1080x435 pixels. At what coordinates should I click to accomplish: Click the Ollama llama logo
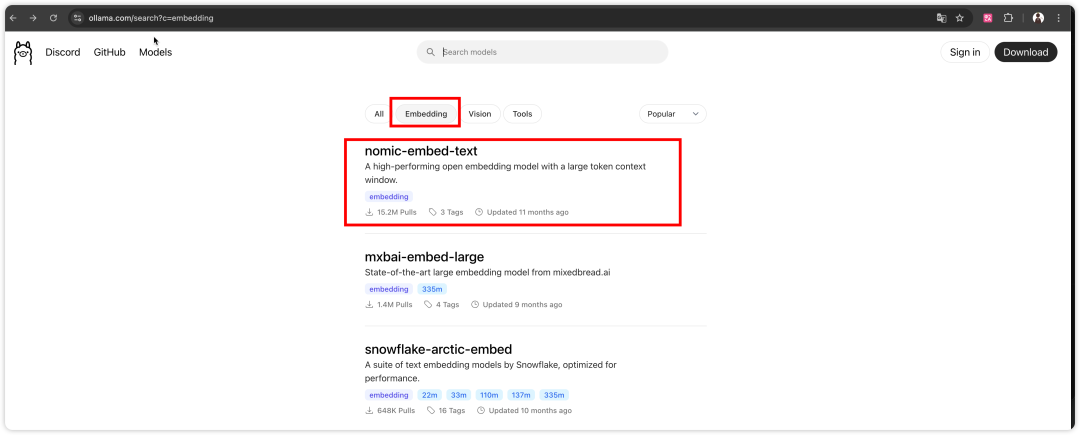pyautogui.click(x=23, y=53)
